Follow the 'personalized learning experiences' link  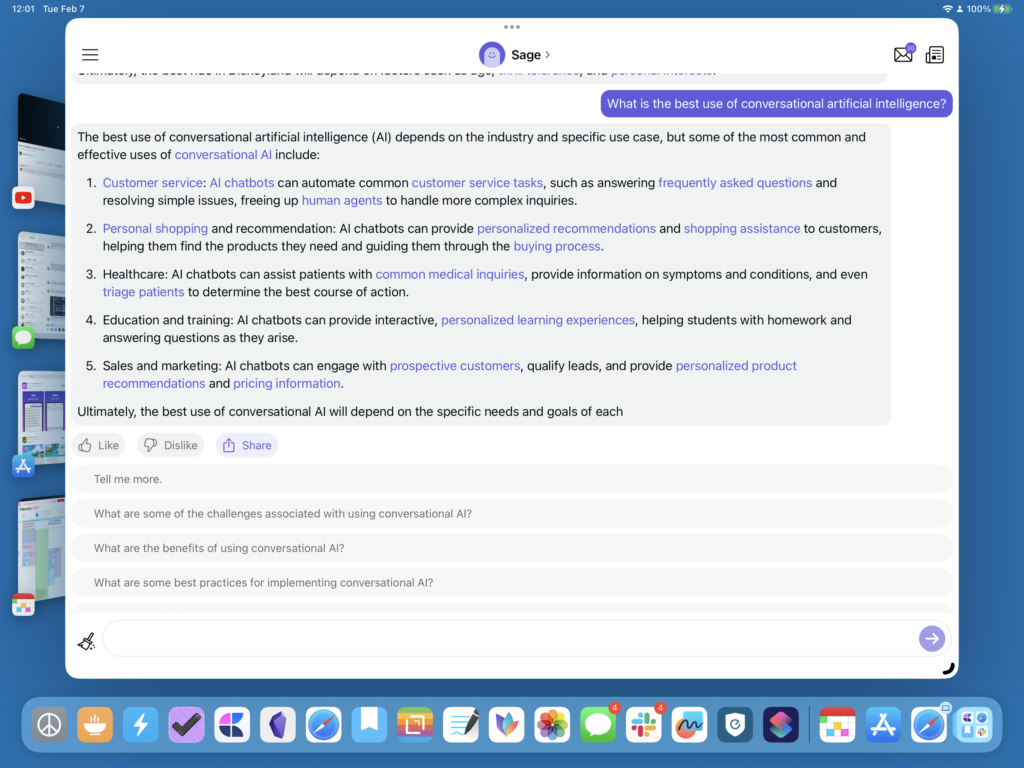(x=537, y=320)
